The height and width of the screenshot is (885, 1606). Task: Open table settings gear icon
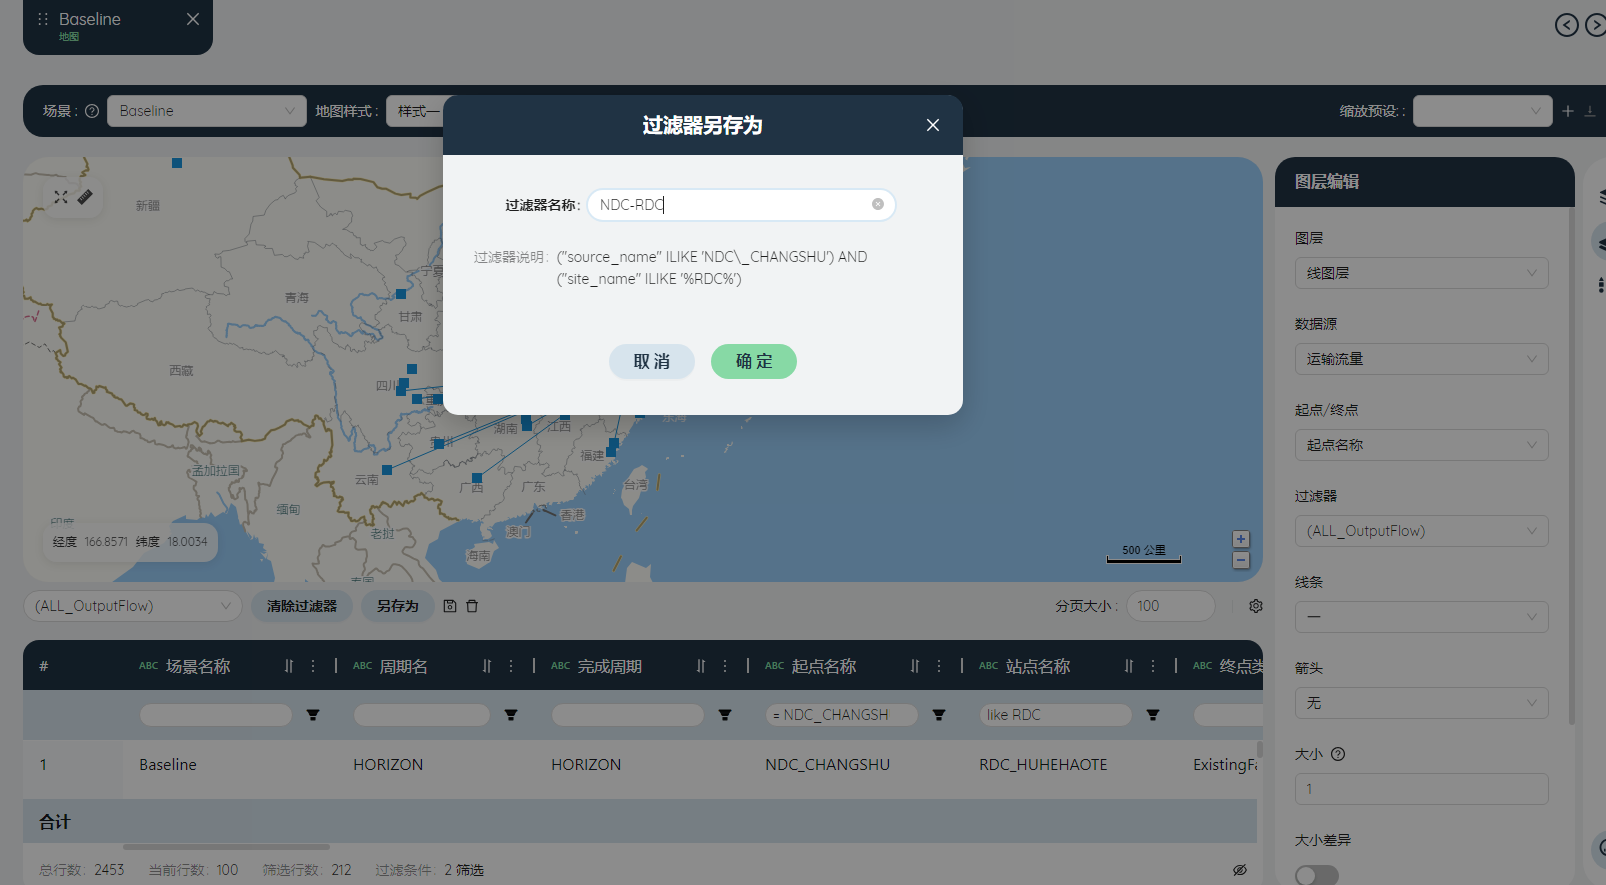(1256, 606)
